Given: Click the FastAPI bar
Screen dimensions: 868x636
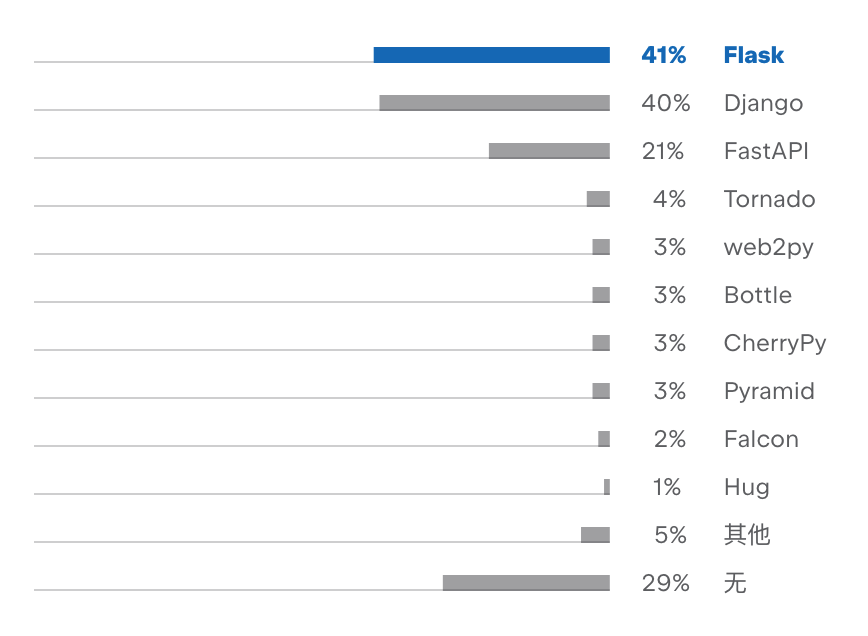Looking at the screenshot, I should pyautogui.click(x=549, y=151).
